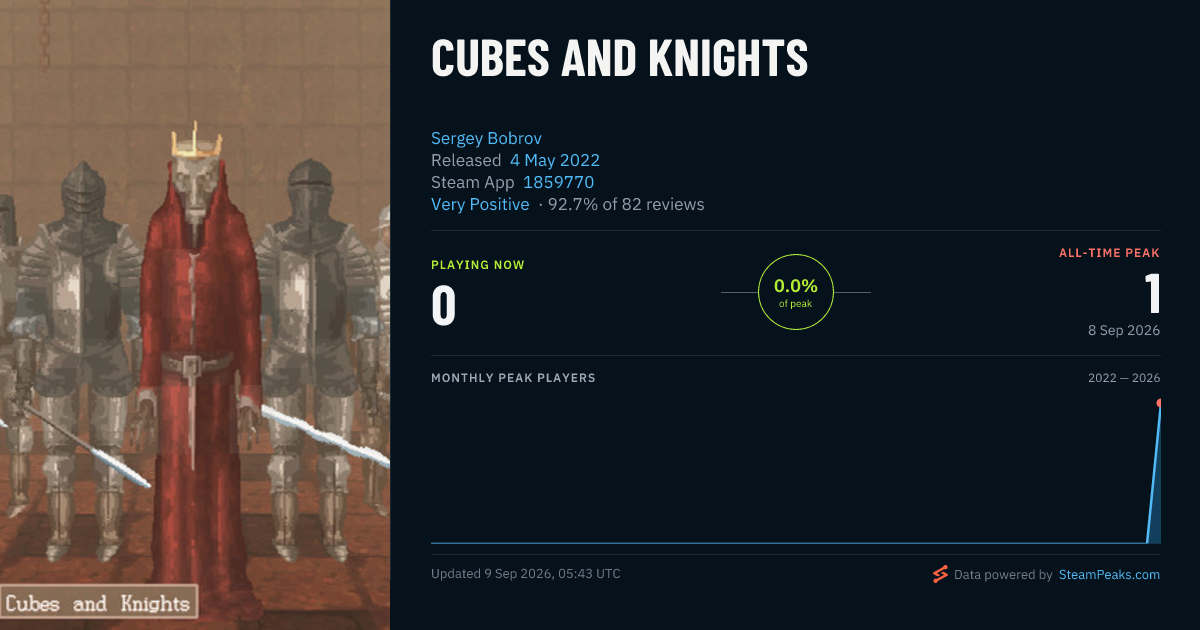Click the 2022 — 2026 range label
This screenshot has width=1200, height=630.
point(1124,378)
